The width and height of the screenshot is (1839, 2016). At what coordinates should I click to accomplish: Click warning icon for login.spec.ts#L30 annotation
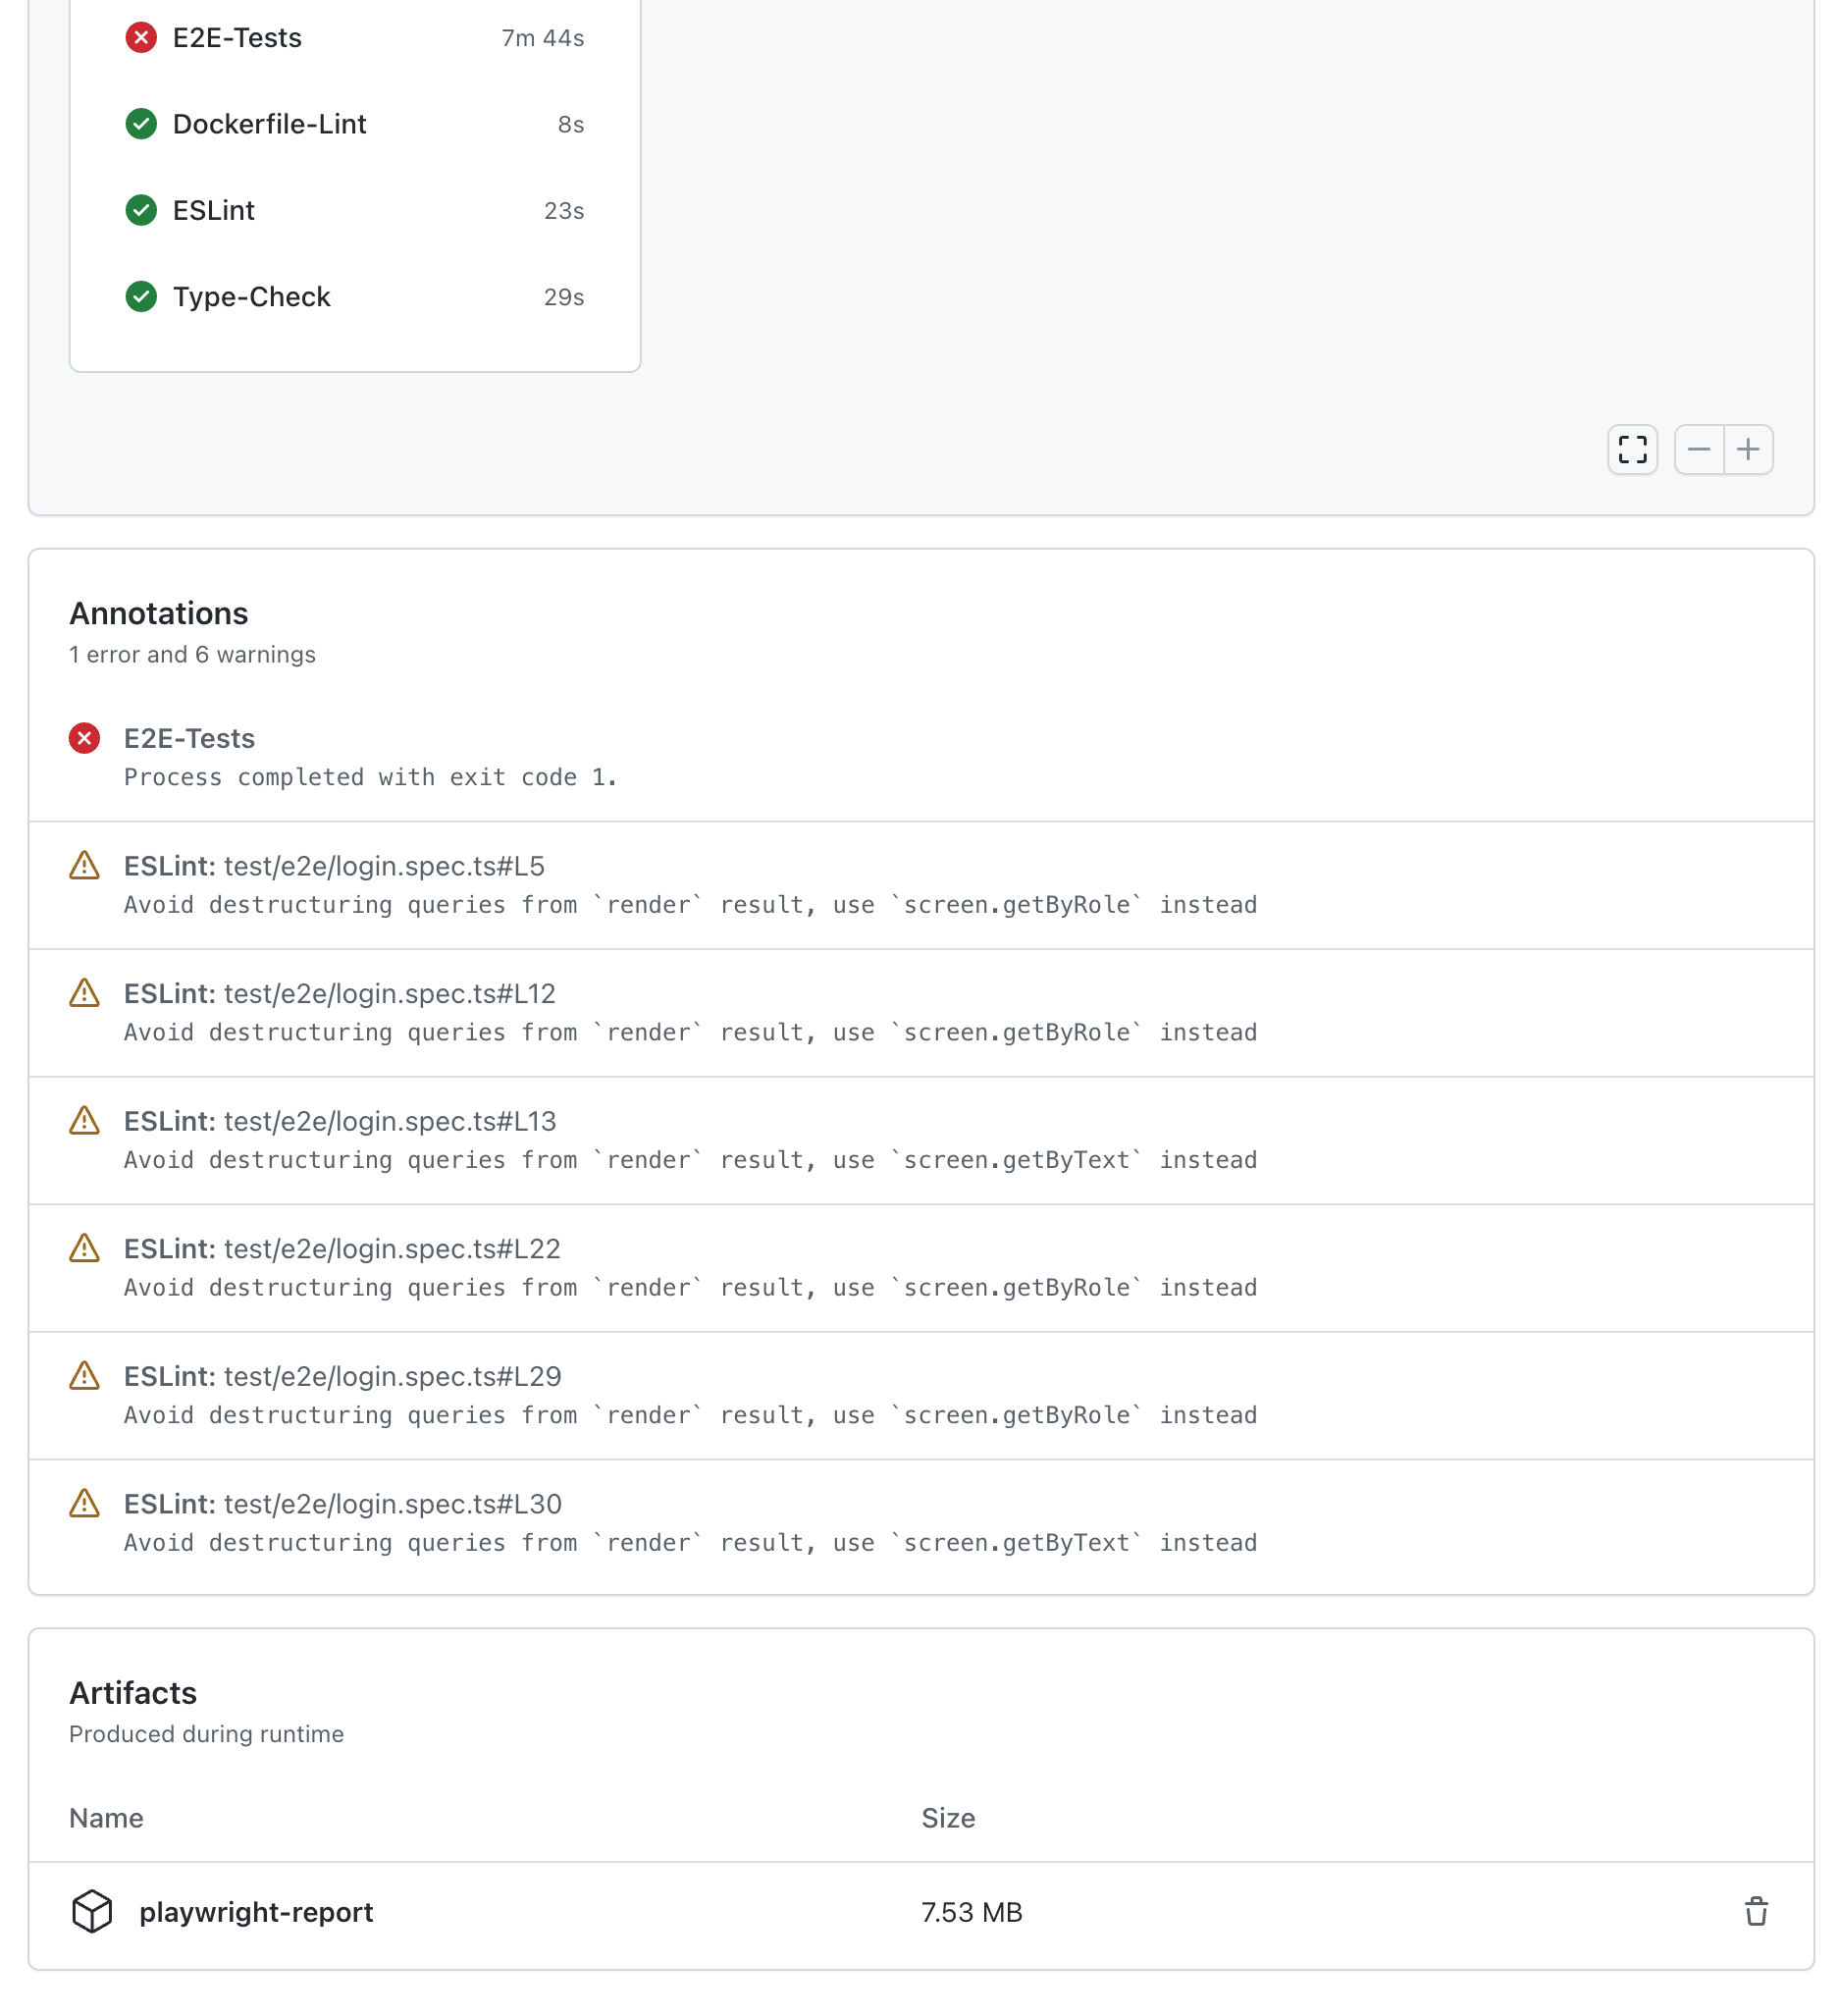pos(84,1503)
